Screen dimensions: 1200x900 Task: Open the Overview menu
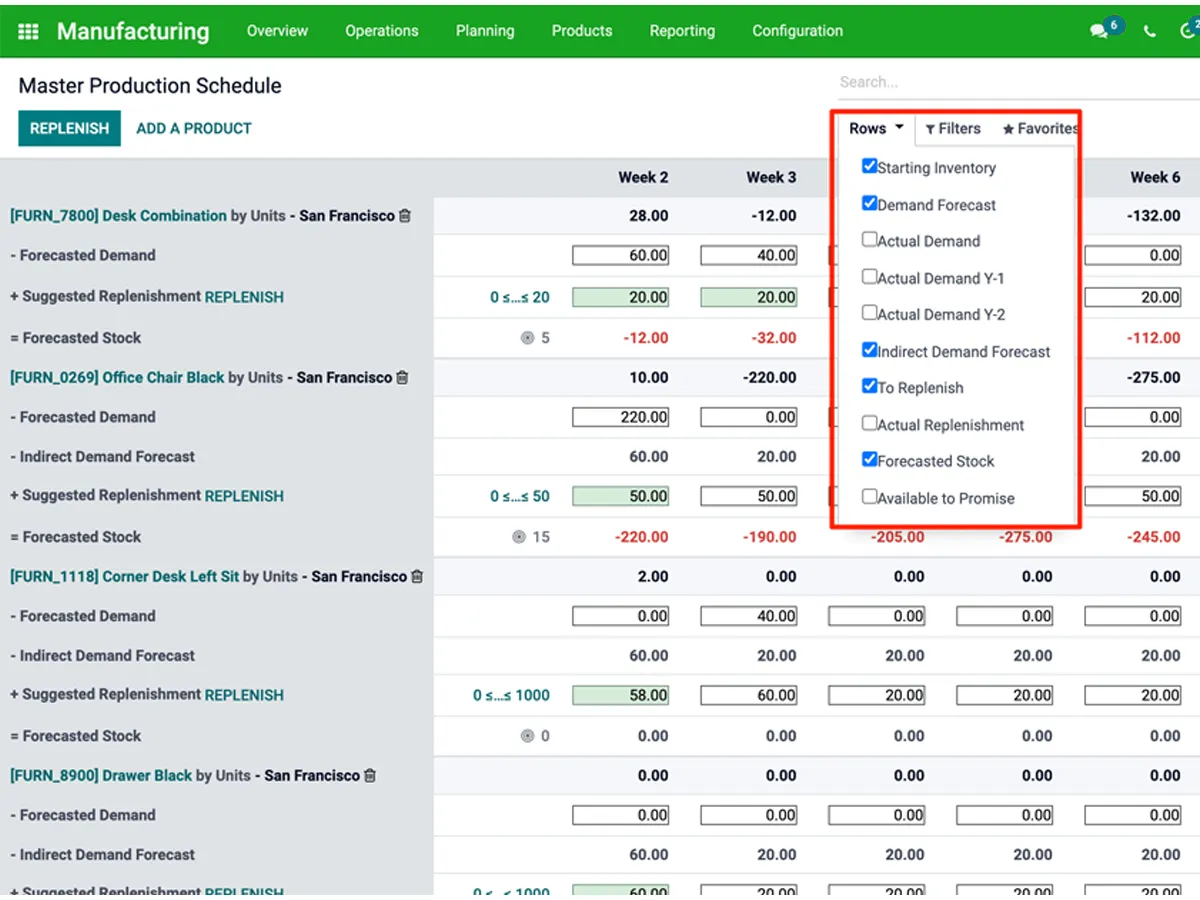click(277, 30)
